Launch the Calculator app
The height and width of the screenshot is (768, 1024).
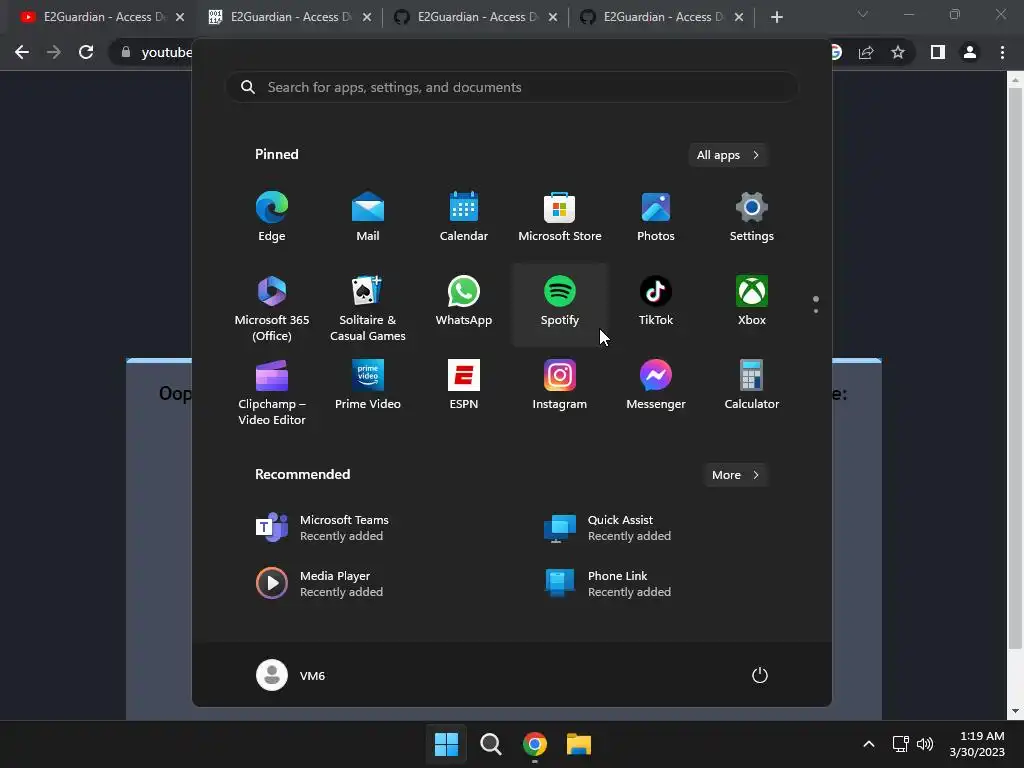752,385
